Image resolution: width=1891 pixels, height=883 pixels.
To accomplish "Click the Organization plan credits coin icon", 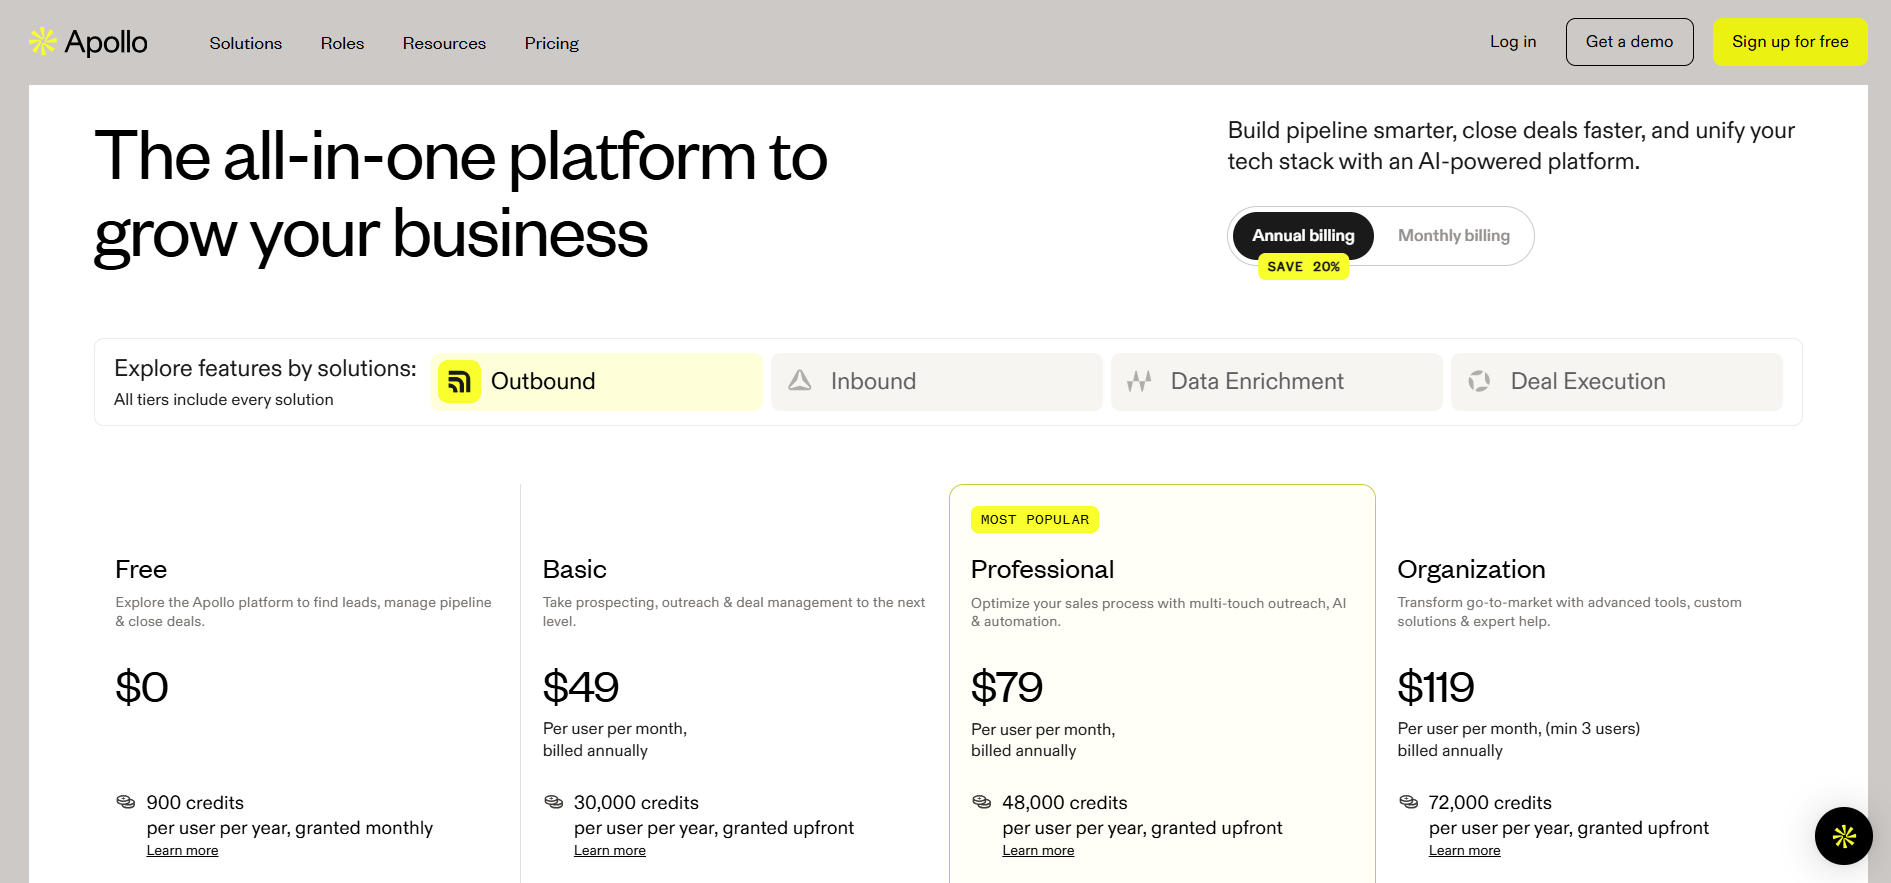I will coord(1408,802).
